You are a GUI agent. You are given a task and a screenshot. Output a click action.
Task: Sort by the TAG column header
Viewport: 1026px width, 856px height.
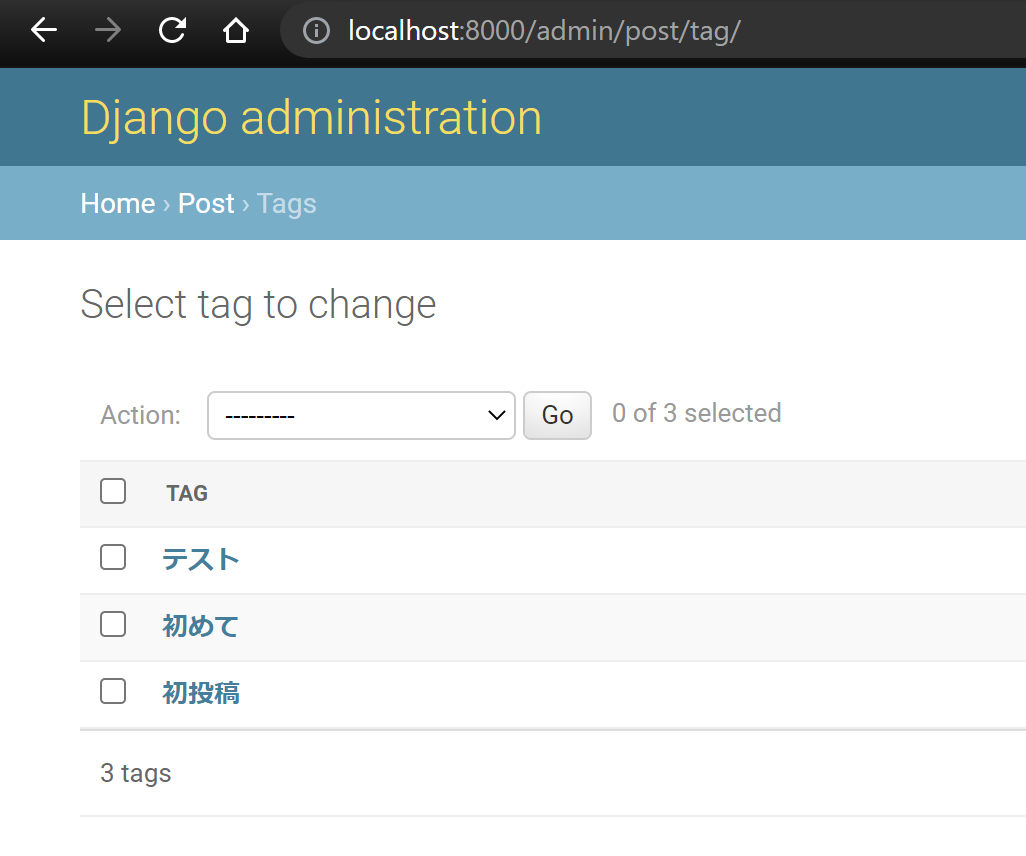187,493
